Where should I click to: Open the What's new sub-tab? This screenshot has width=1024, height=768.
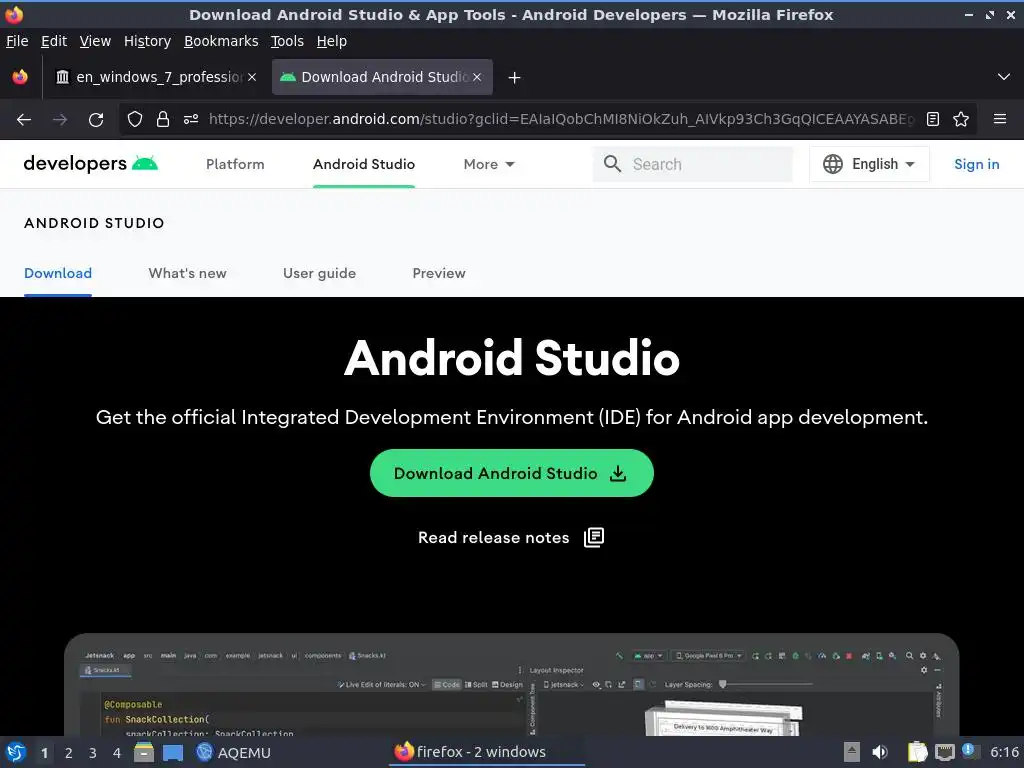tap(187, 274)
